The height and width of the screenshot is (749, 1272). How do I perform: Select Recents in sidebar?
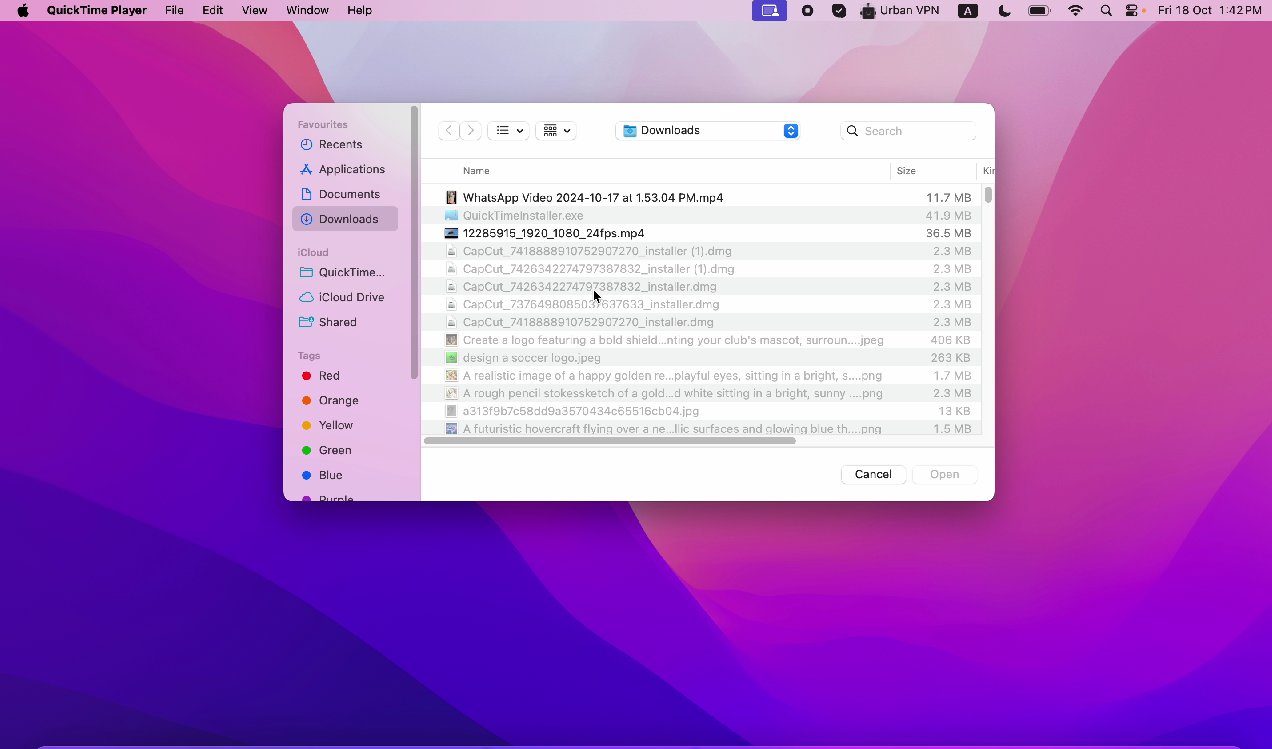click(x=345, y=144)
